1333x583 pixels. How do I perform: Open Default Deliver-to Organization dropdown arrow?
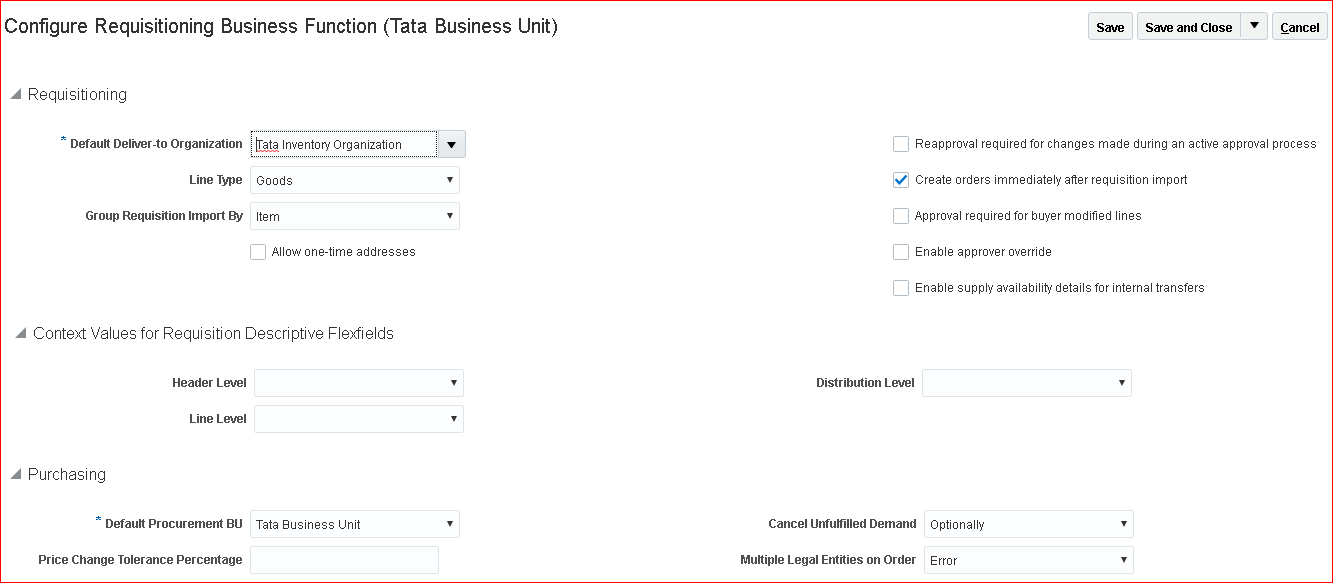451,145
